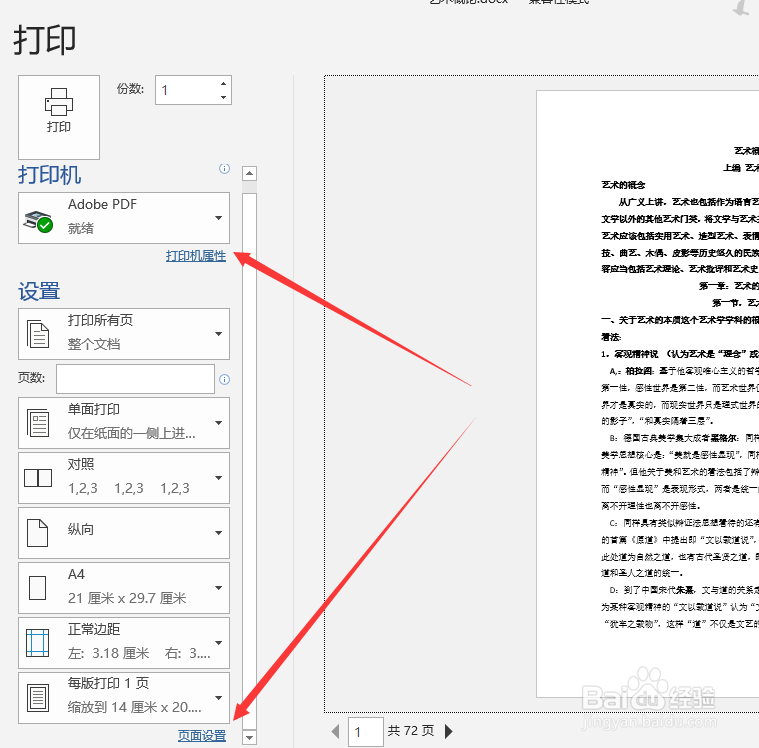Click the 21 厘米 x 29.7 厘米 text

click(127, 598)
